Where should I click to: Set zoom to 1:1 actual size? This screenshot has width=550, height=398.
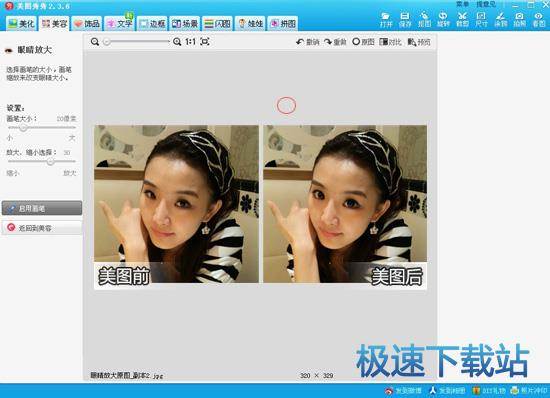tap(190, 42)
